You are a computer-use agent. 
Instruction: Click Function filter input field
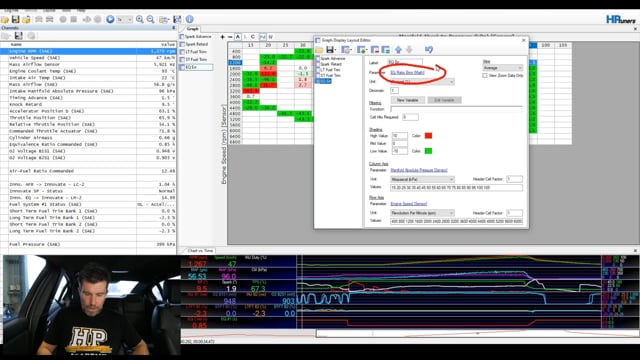click(x=456, y=109)
